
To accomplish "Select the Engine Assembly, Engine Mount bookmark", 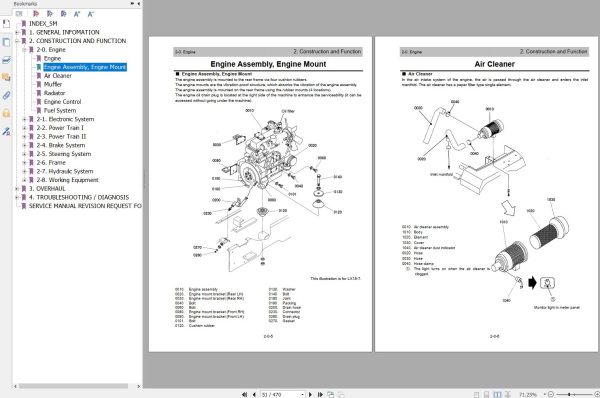I will click(85, 67).
